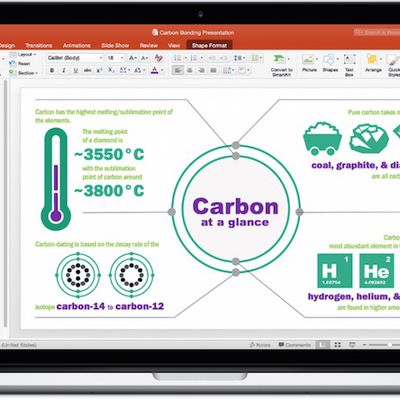Toggle bold formatting
The height and width of the screenshot is (400, 400).
52,70
